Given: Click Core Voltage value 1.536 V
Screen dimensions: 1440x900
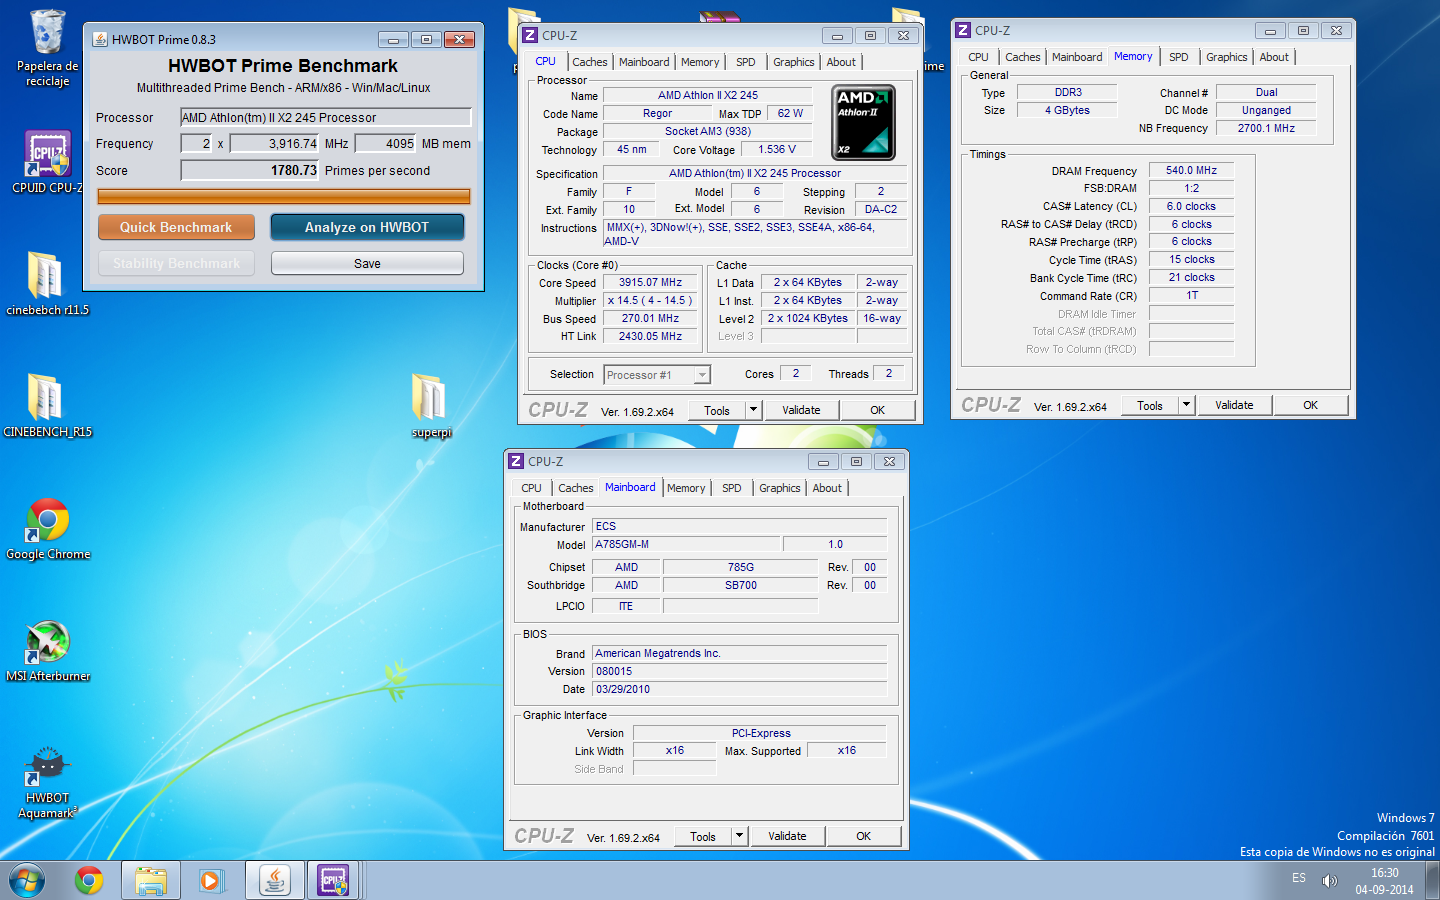Looking at the screenshot, I should (x=777, y=149).
